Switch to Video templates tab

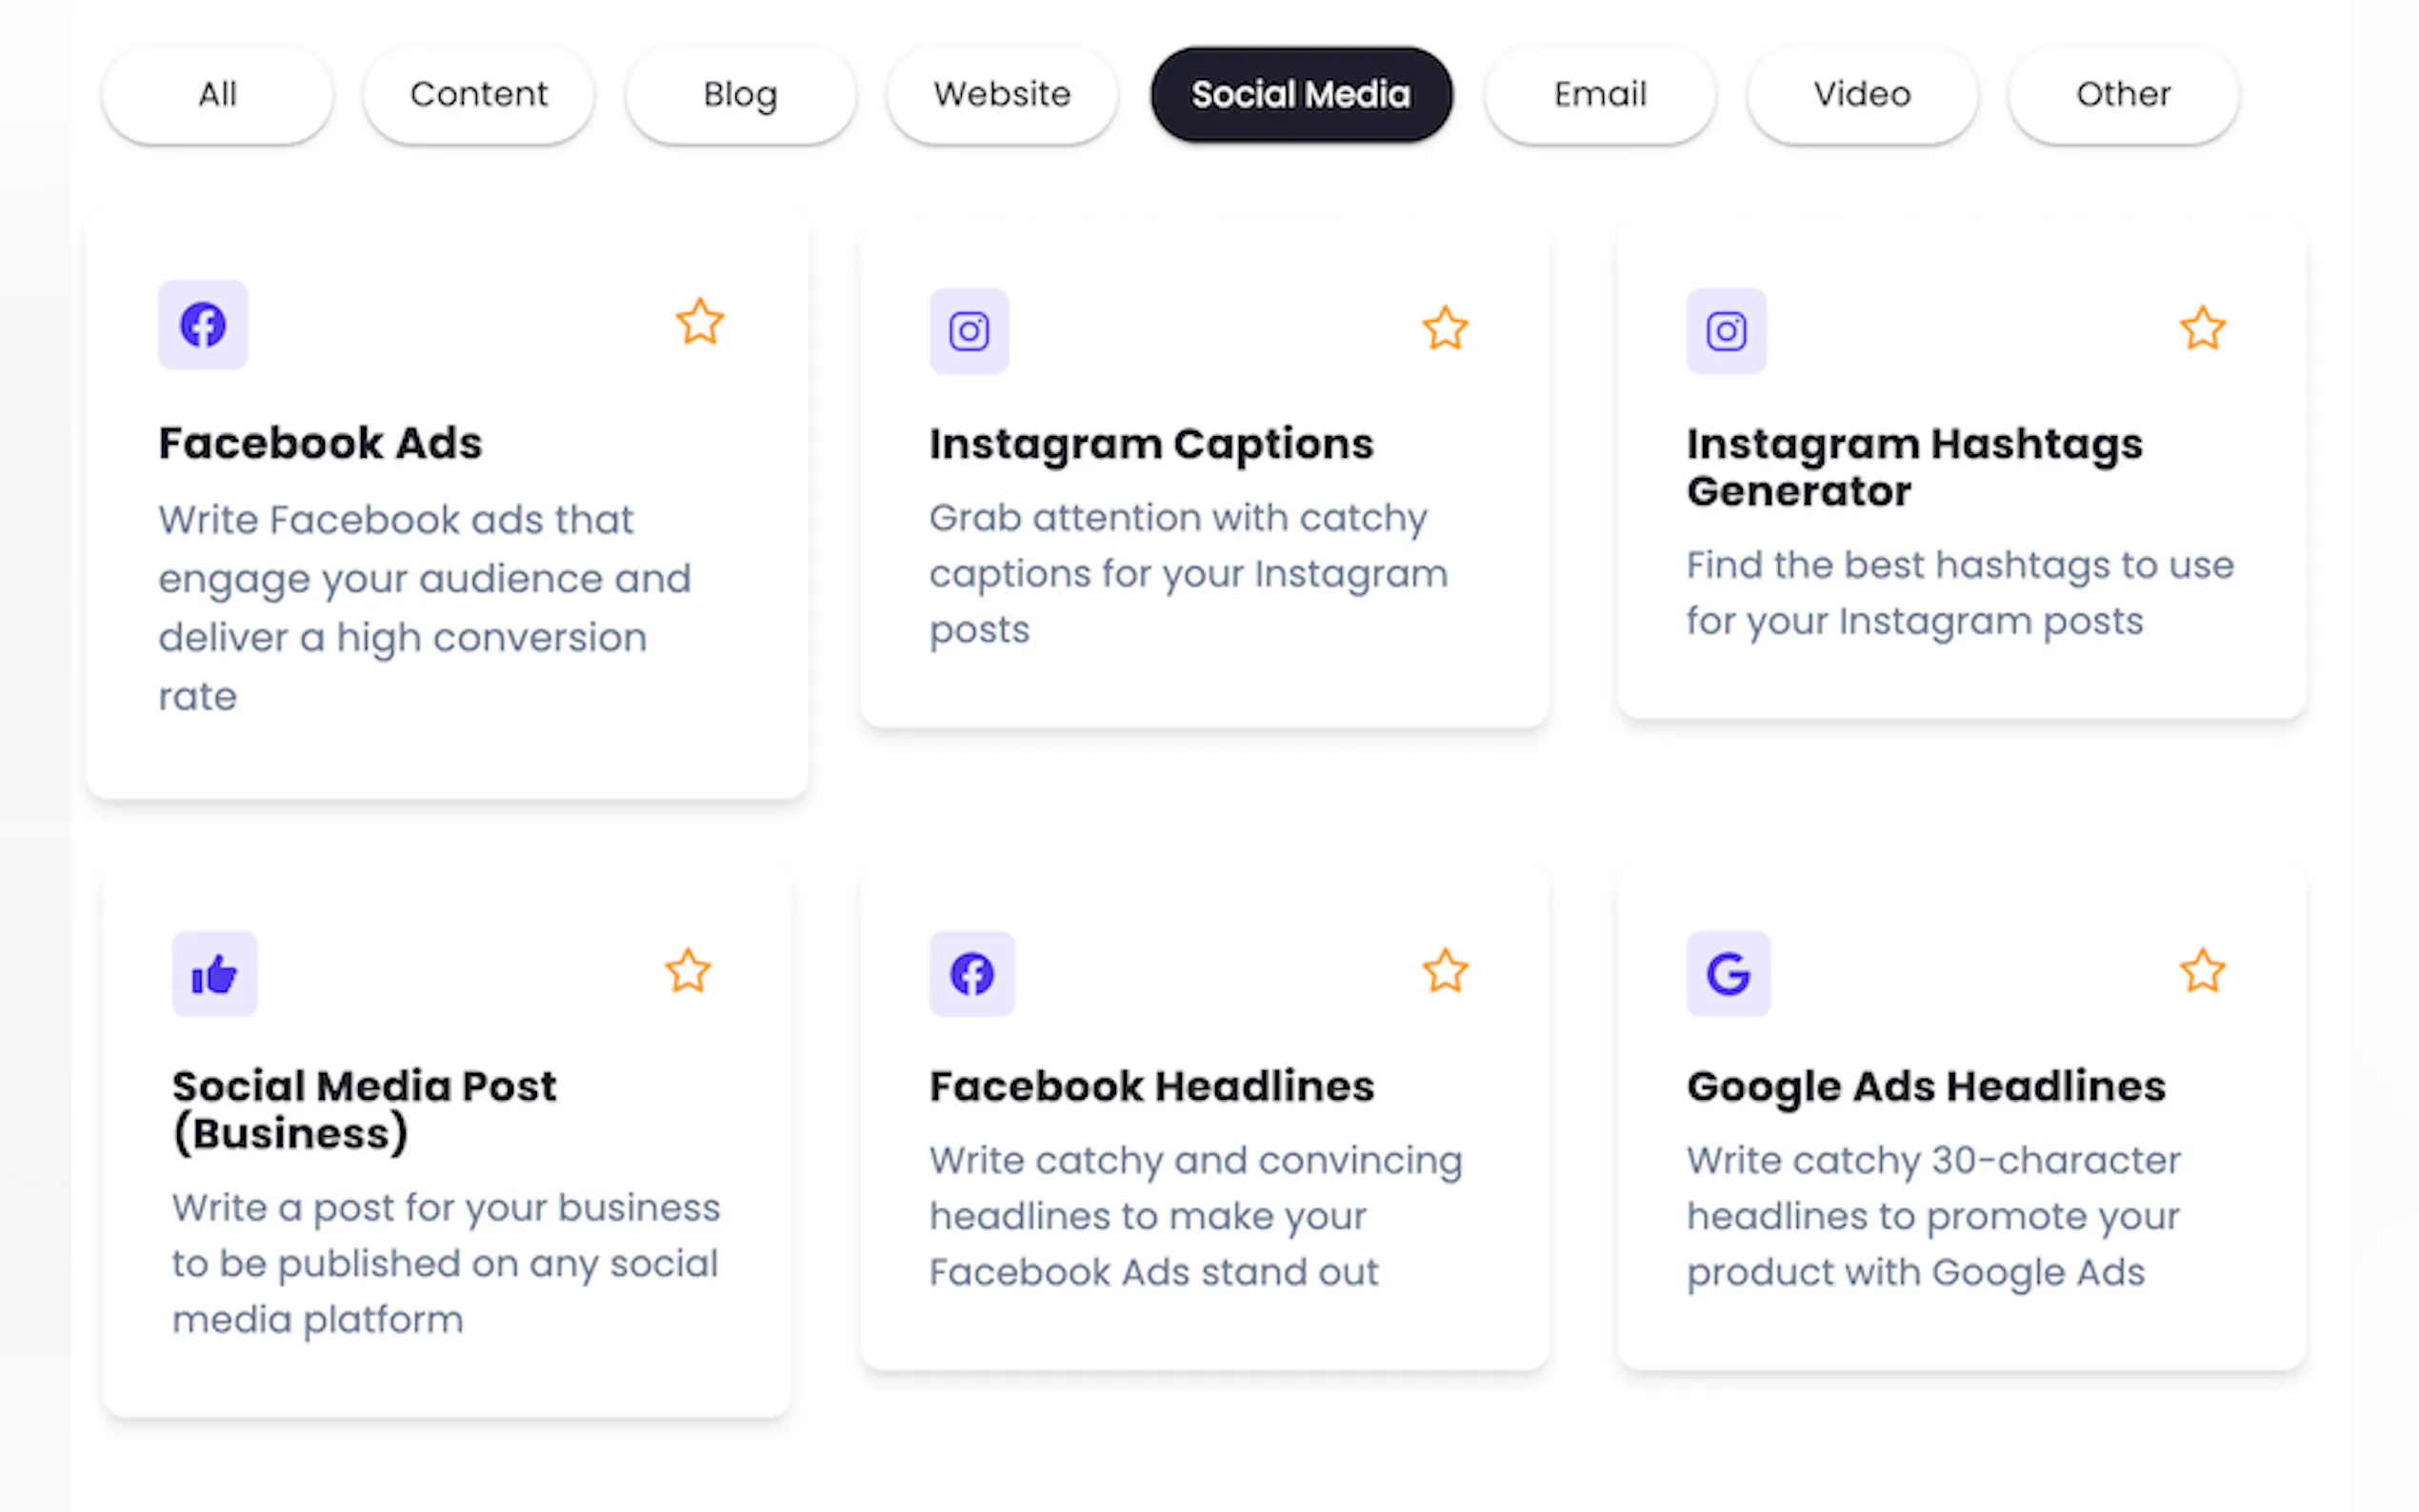pyautogui.click(x=1862, y=94)
